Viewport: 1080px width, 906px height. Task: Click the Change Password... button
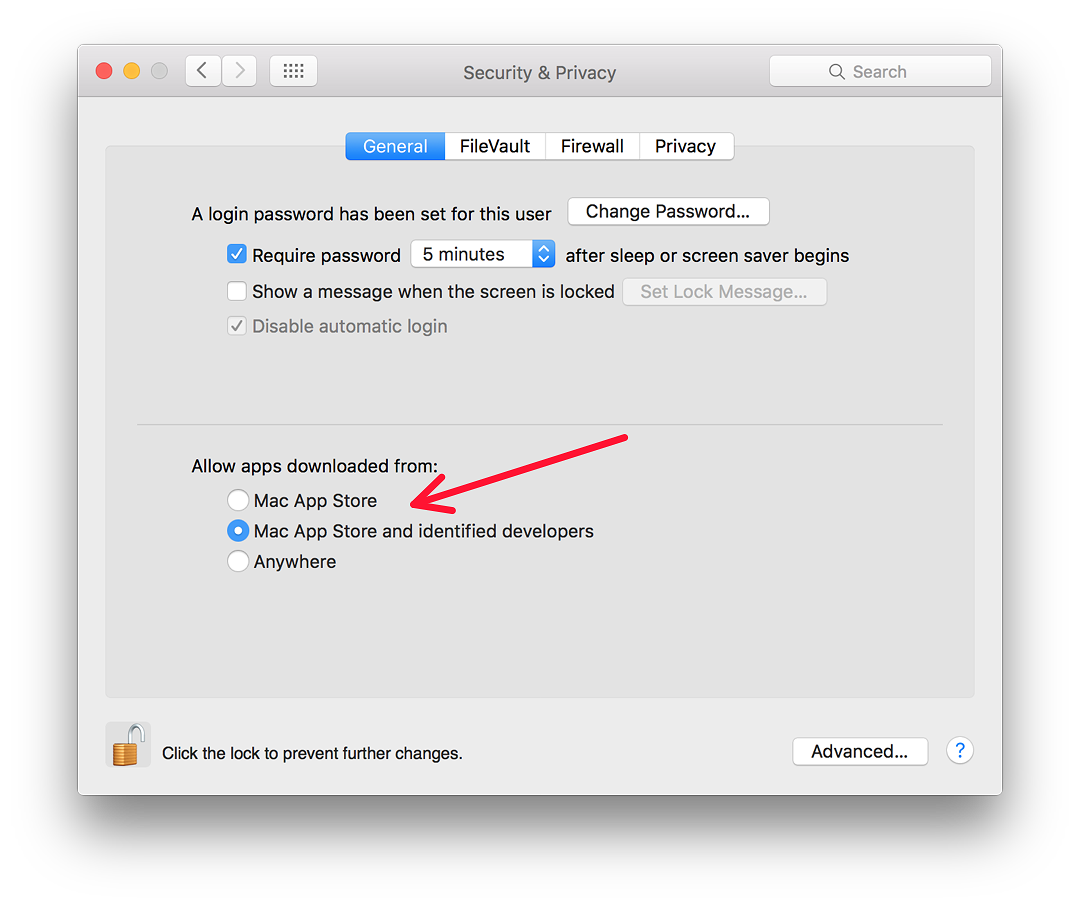[x=668, y=212]
